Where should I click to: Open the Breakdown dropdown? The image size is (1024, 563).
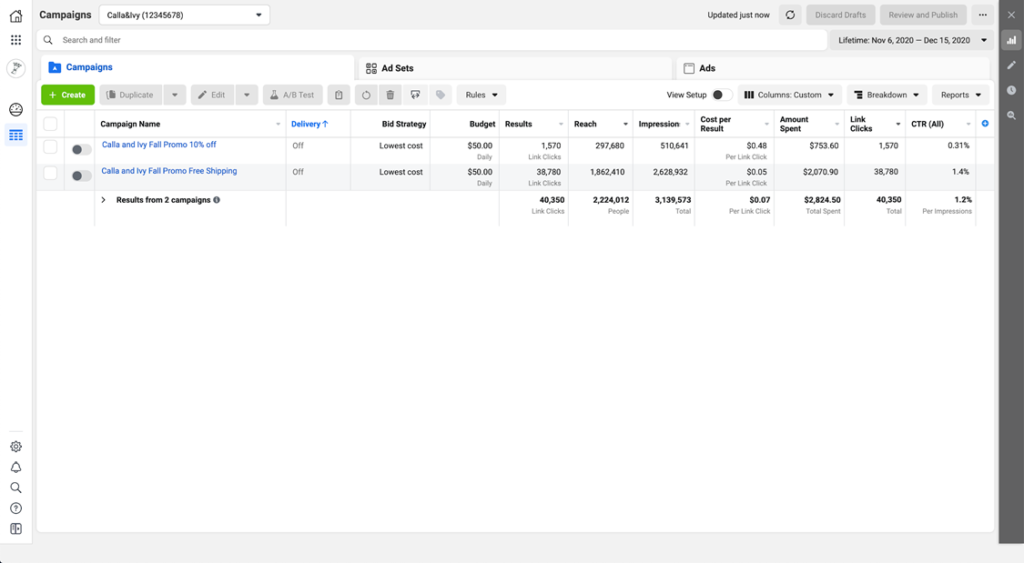point(886,95)
